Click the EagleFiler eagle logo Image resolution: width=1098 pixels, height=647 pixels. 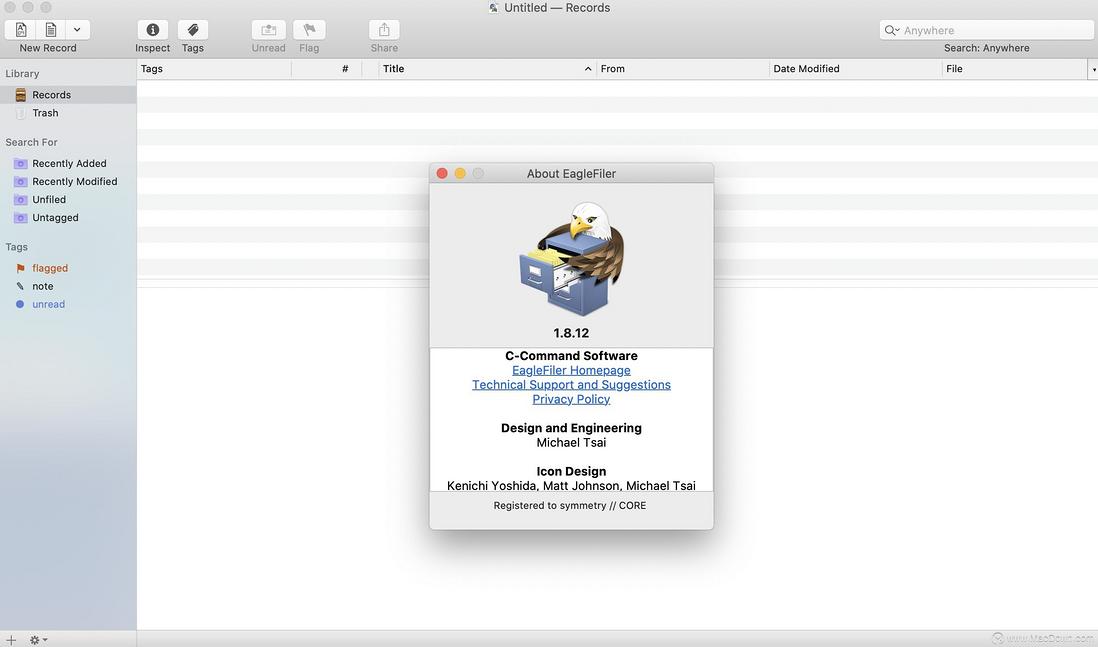[571, 259]
